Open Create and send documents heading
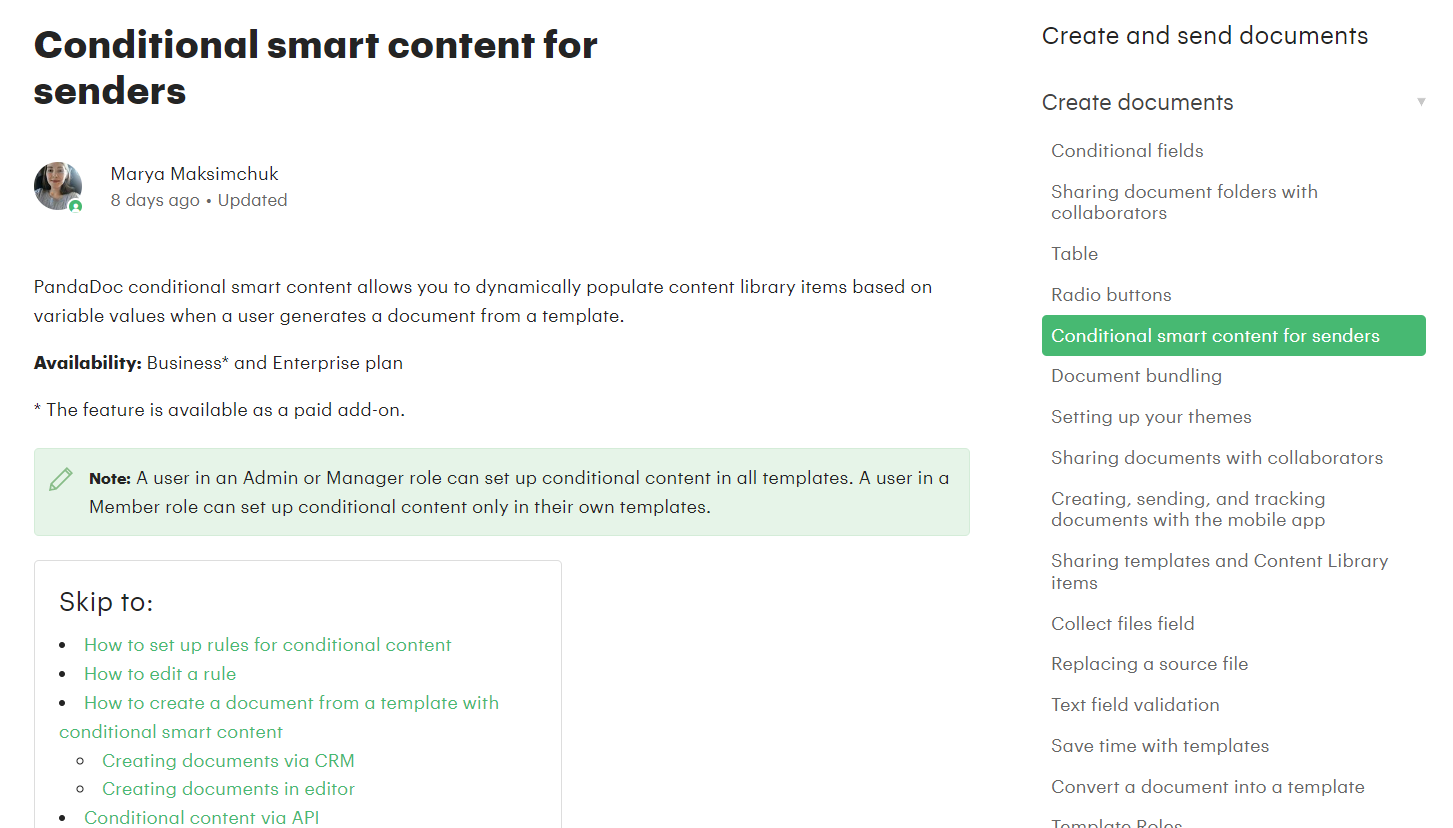This screenshot has width=1453, height=828. click(x=1204, y=36)
